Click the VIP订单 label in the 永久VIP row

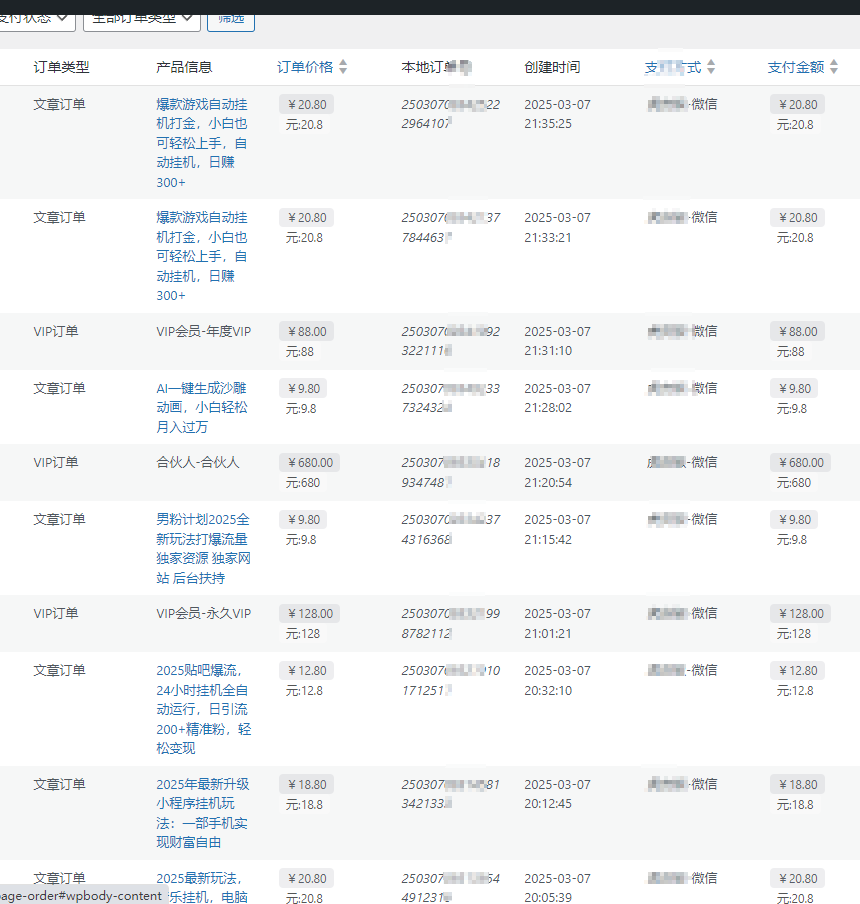[x=56, y=613]
